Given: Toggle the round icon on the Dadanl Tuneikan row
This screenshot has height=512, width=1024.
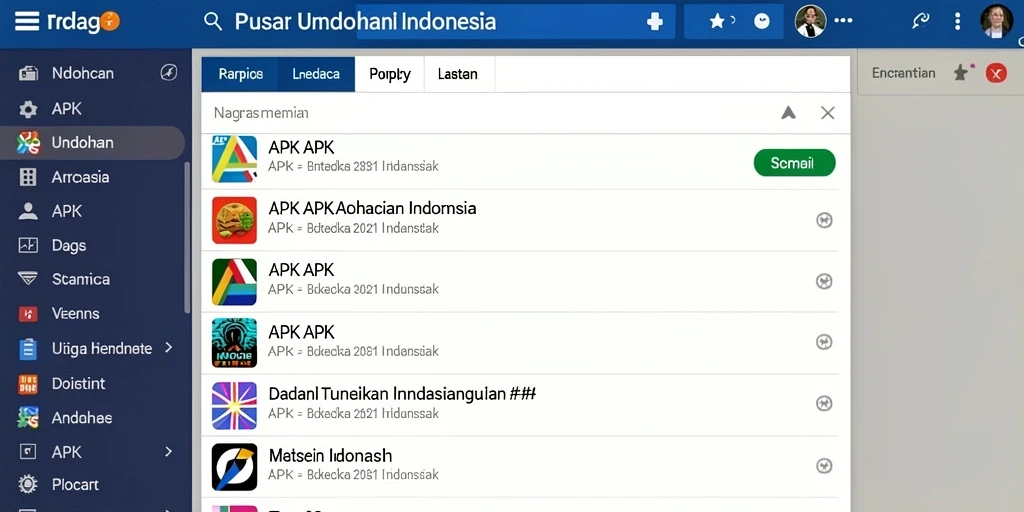Looking at the screenshot, I should 824,404.
